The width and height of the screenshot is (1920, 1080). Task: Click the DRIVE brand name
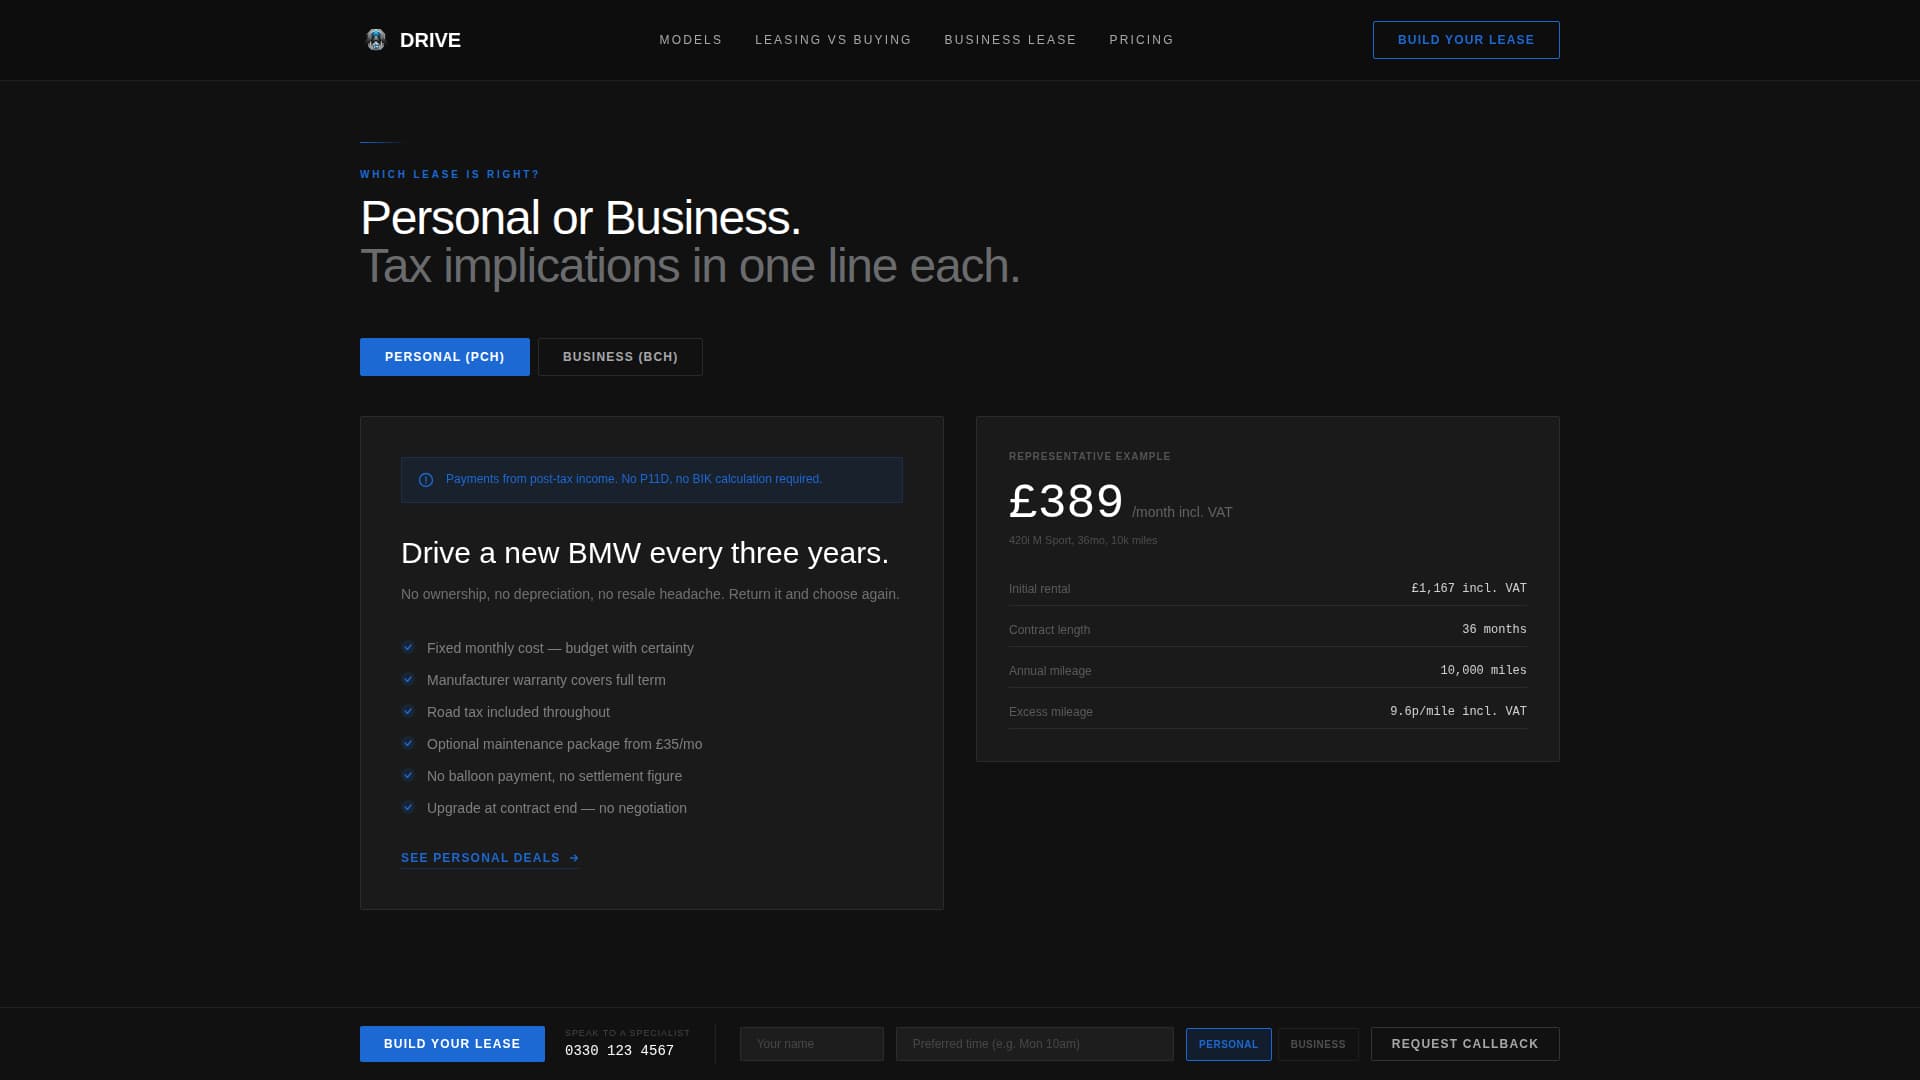pos(430,40)
